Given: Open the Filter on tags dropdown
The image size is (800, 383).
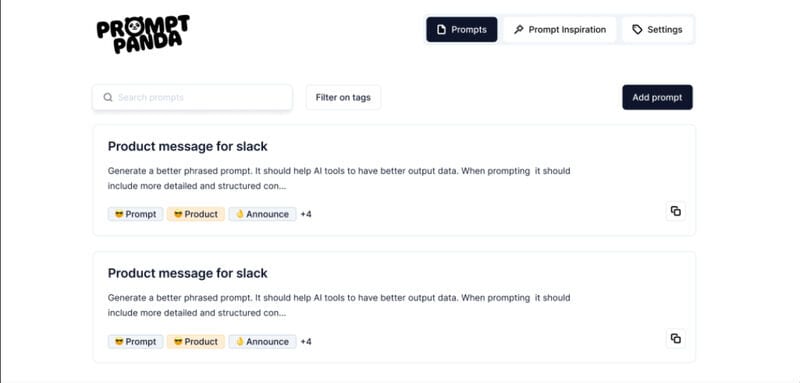Looking at the screenshot, I should tap(343, 97).
